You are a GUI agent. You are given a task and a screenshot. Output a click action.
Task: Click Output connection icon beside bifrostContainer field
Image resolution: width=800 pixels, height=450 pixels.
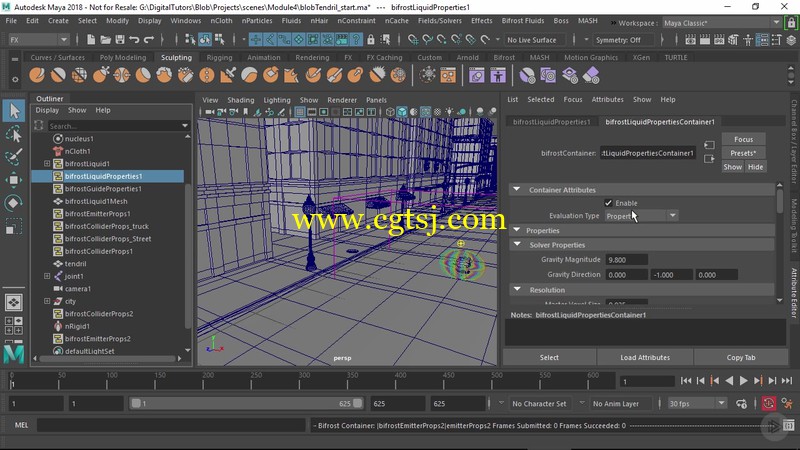point(709,159)
